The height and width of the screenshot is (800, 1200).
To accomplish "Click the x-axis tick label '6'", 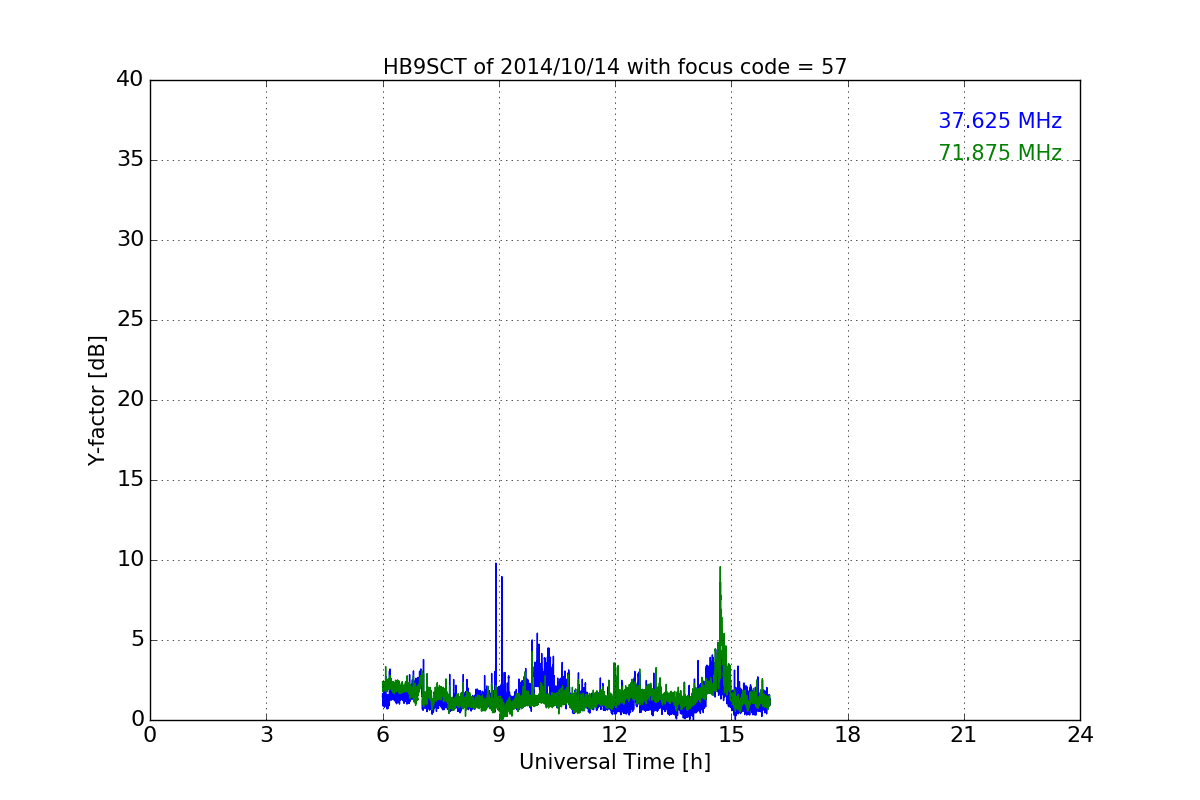I will click(x=382, y=735).
